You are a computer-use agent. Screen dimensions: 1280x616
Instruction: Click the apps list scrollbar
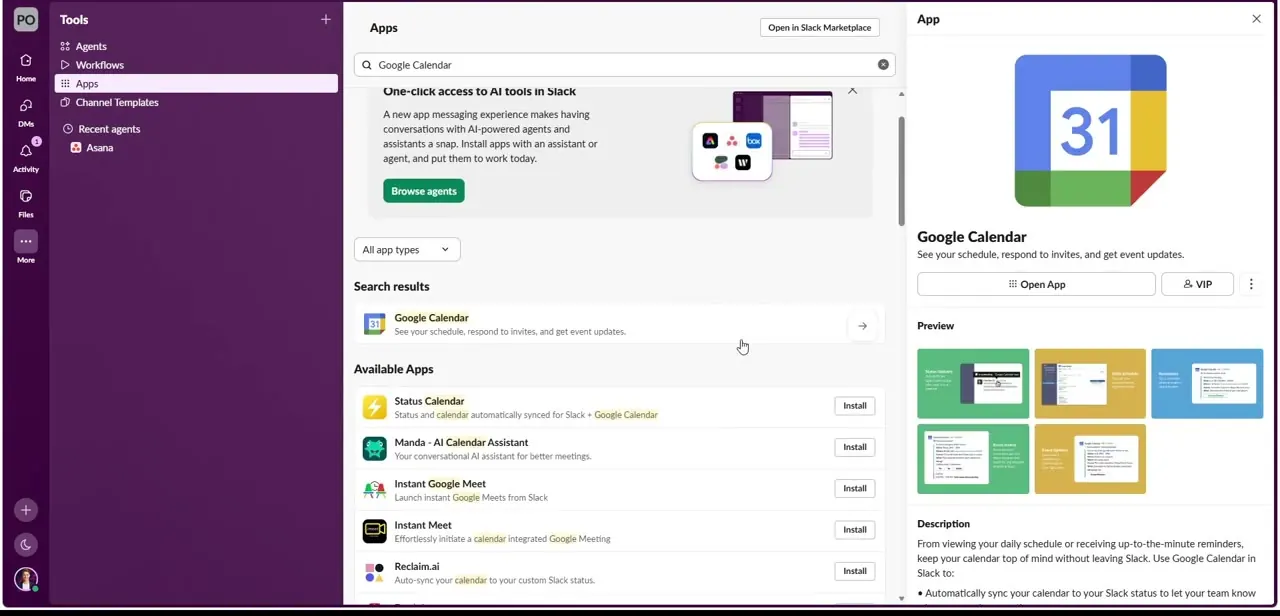pyautogui.click(x=901, y=171)
